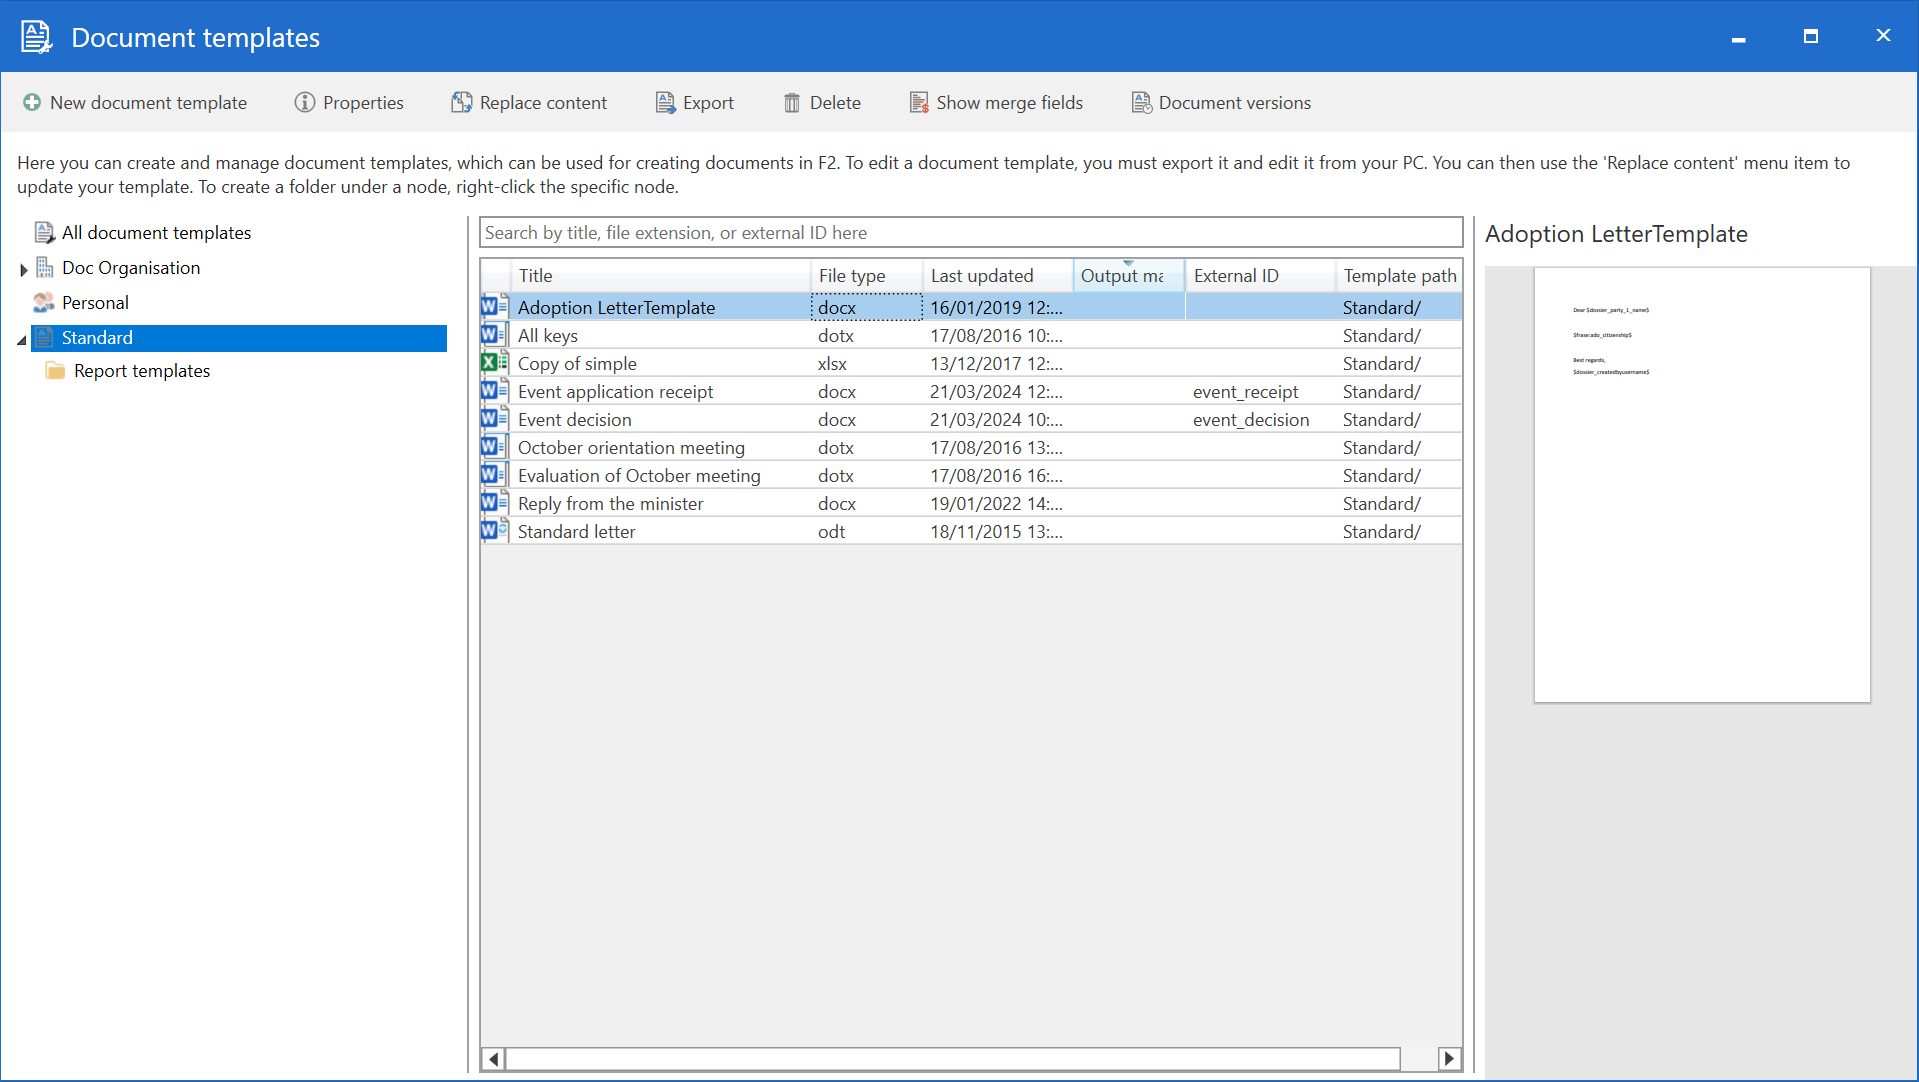
Task: Click Word icon beside Adoption LetterTemplate
Action: 494,307
